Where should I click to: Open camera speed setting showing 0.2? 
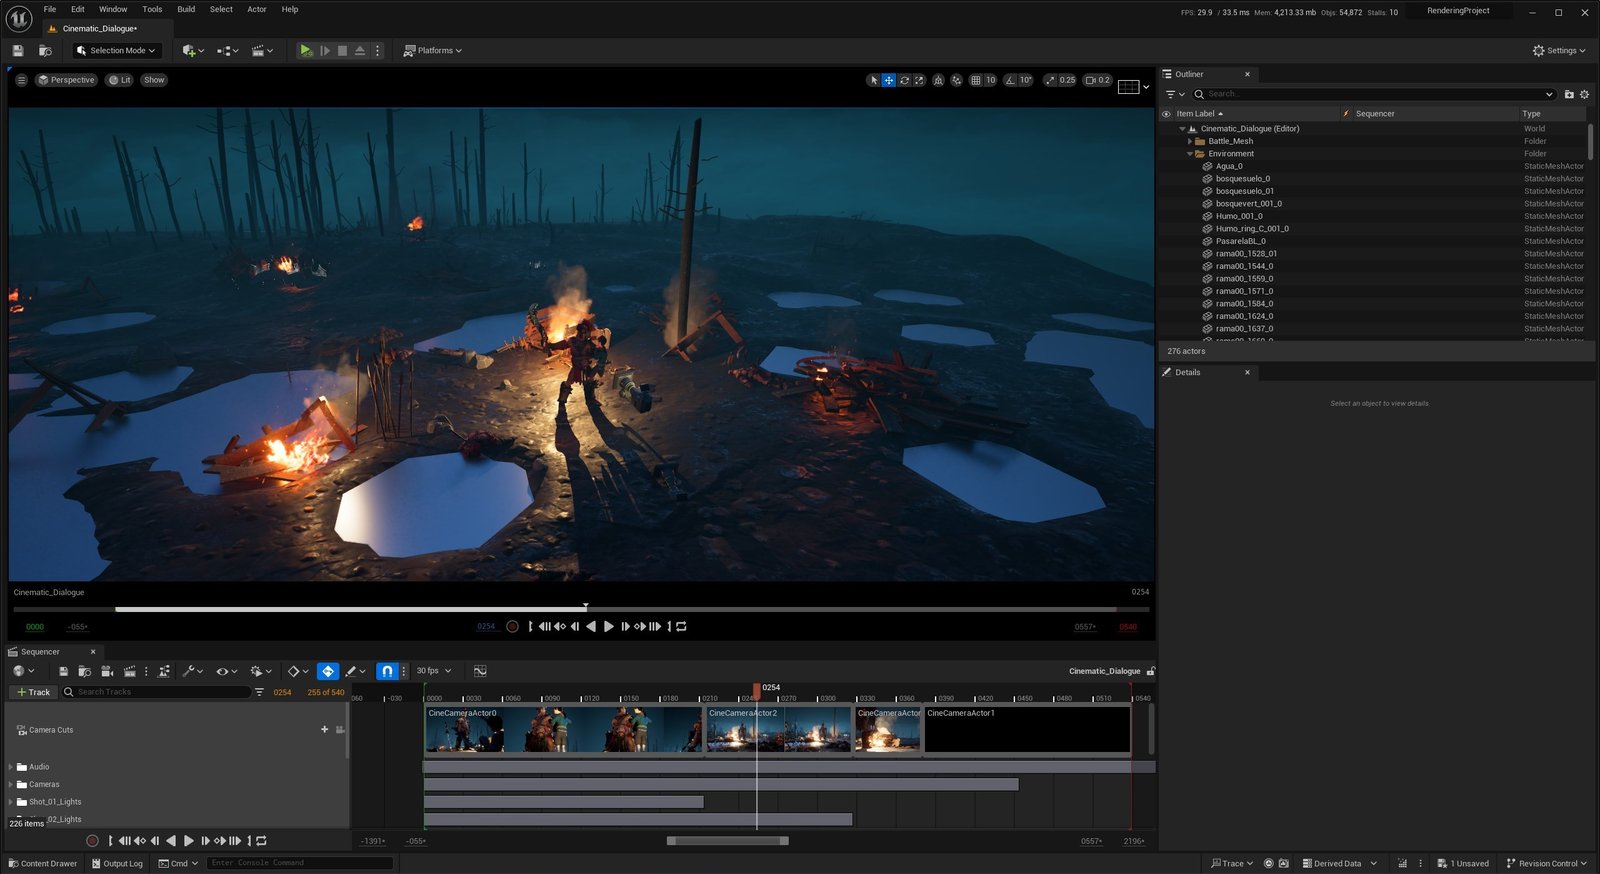point(1098,80)
